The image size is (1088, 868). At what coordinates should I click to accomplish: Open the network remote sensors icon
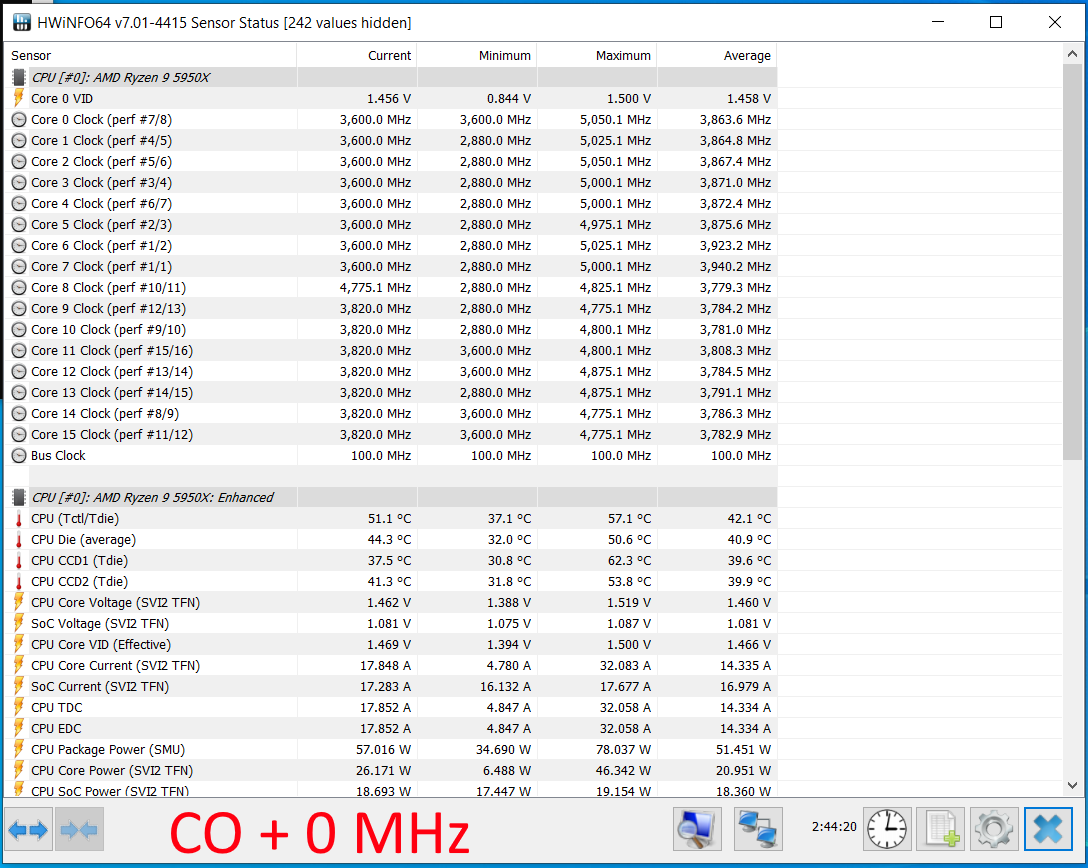point(758,829)
